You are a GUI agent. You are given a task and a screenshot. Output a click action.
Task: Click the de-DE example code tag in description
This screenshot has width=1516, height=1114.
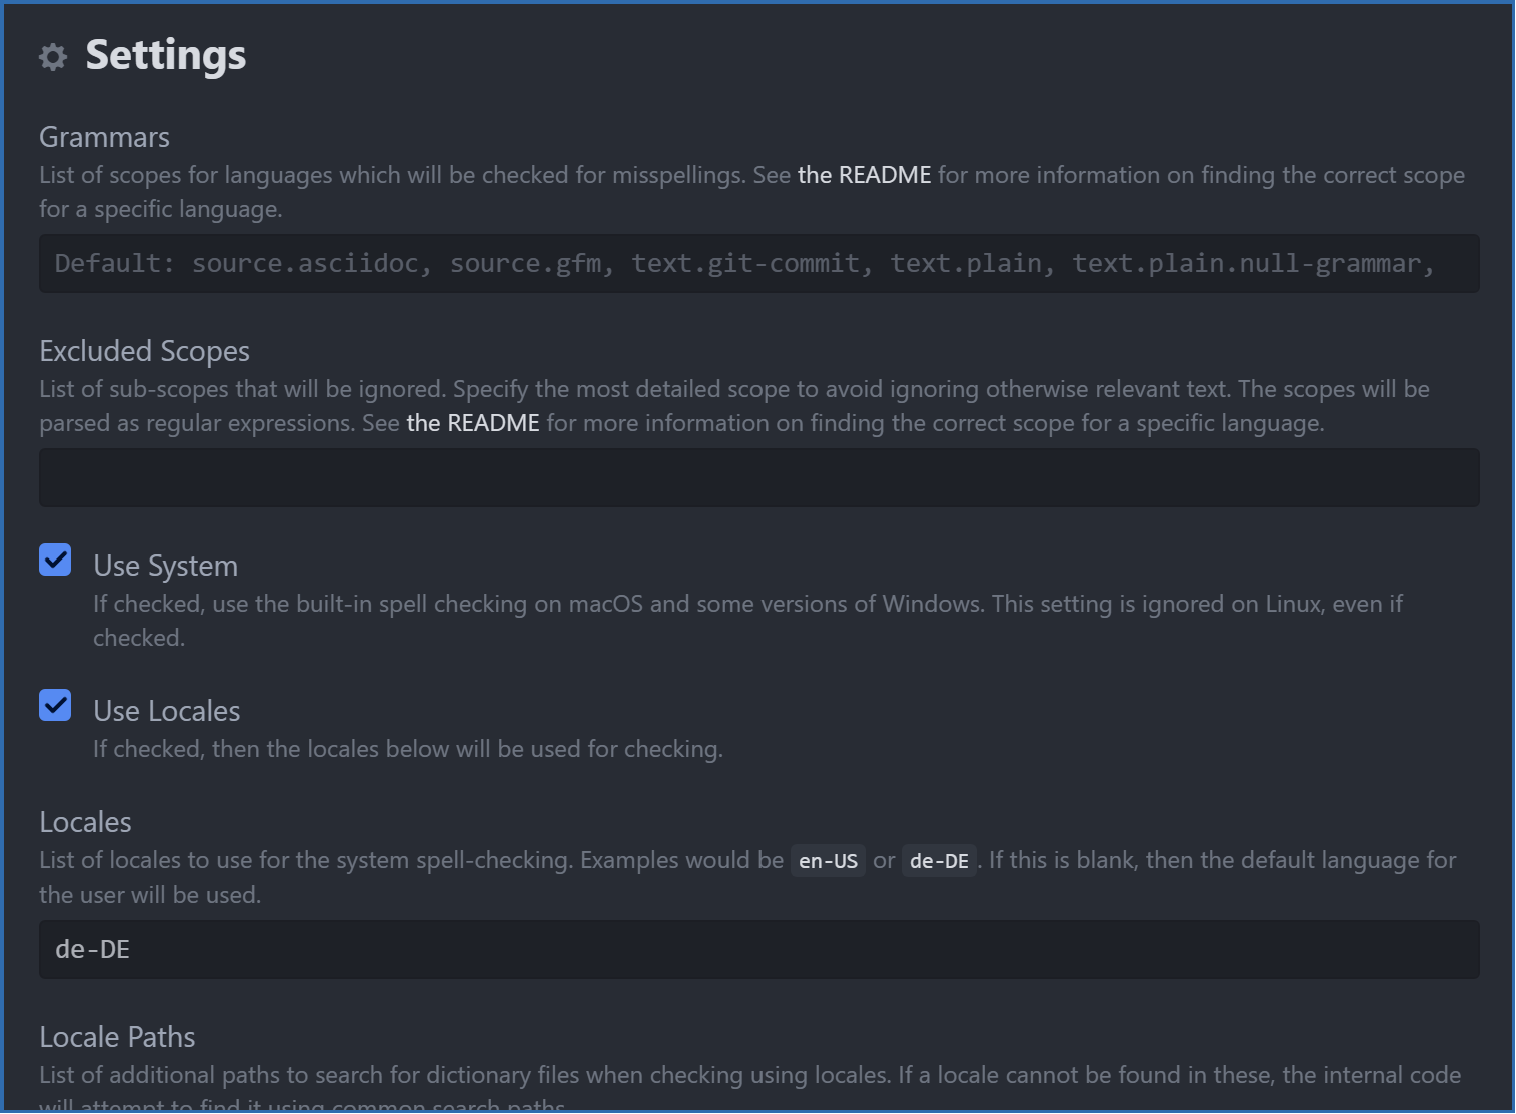(x=939, y=861)
